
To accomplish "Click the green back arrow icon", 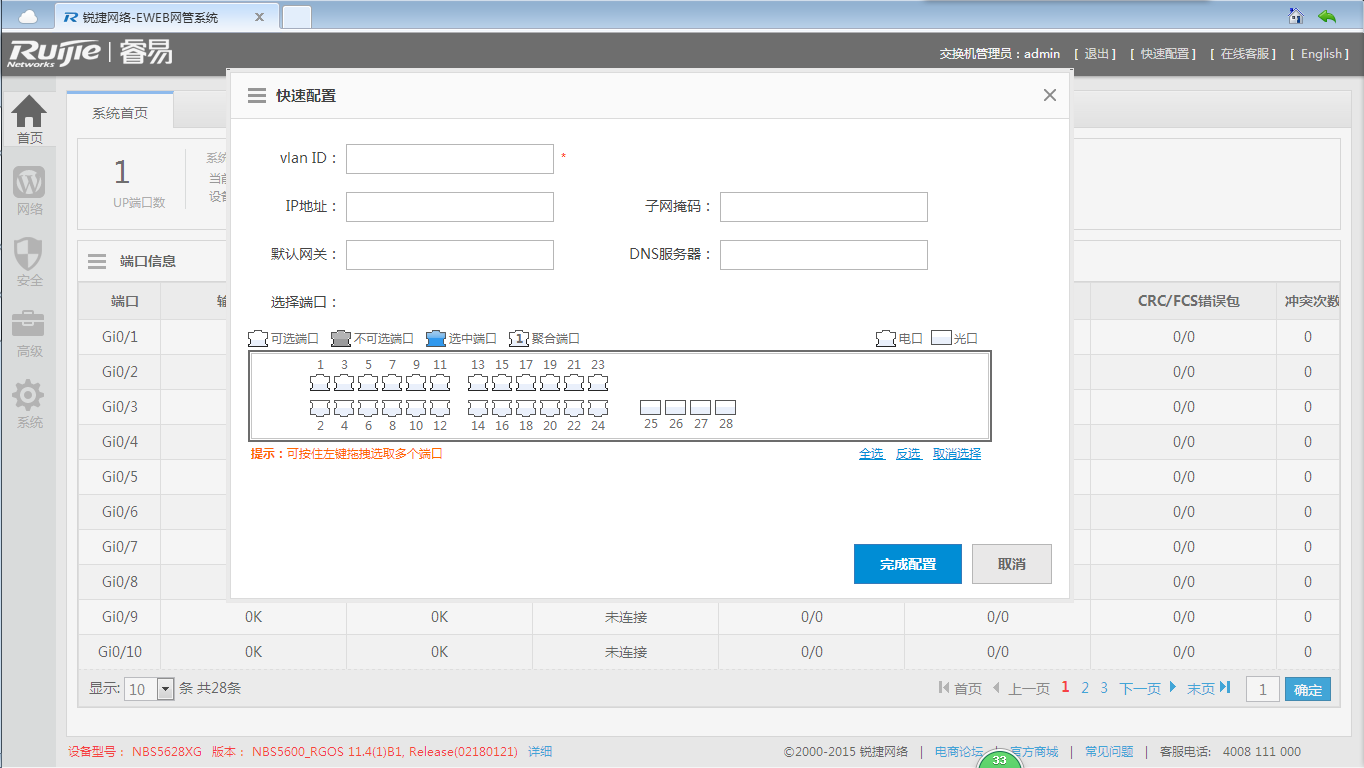I will (x=1327, y=16).
